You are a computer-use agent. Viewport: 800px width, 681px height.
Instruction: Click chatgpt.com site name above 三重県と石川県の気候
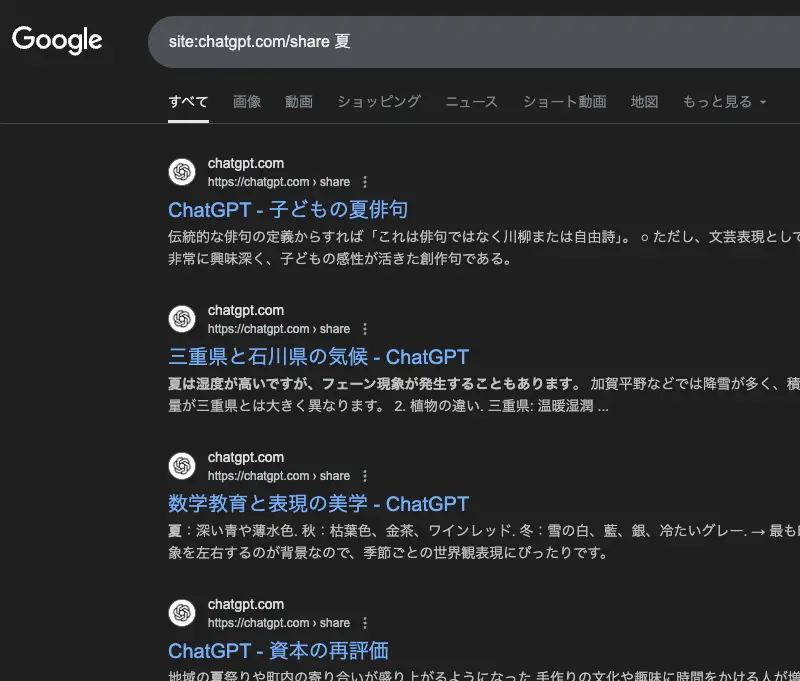click(x=245, y=311)
